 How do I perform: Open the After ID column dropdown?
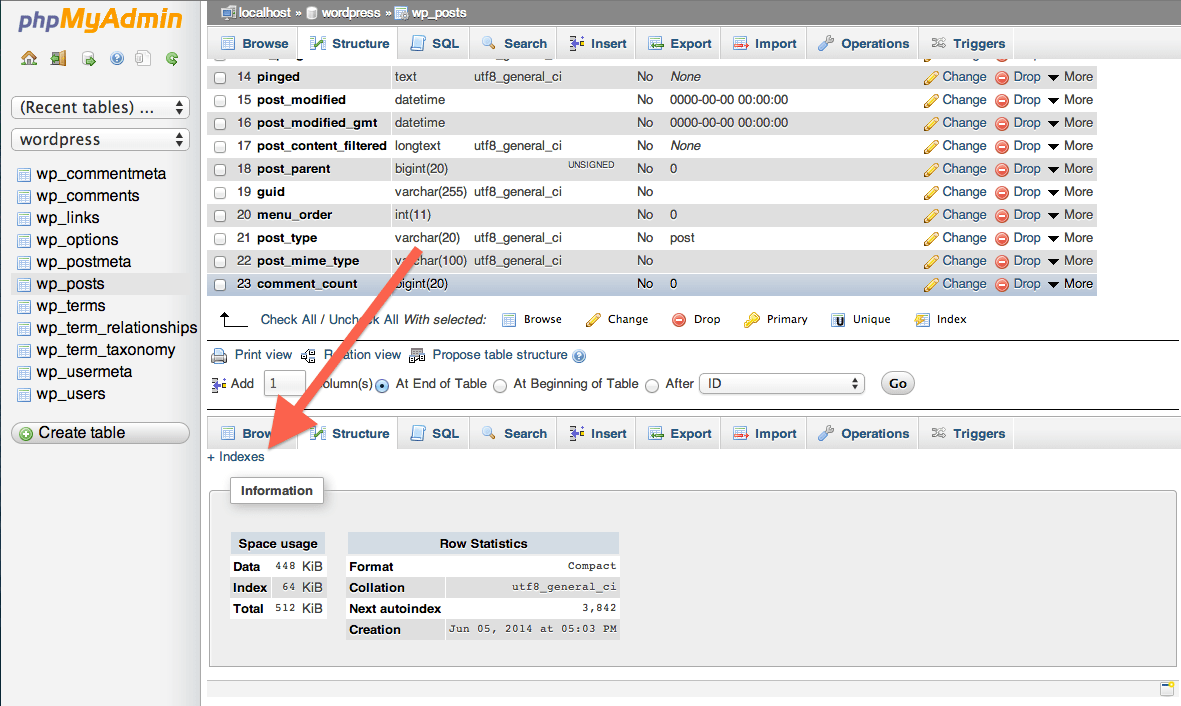click(x=782, y=384)
